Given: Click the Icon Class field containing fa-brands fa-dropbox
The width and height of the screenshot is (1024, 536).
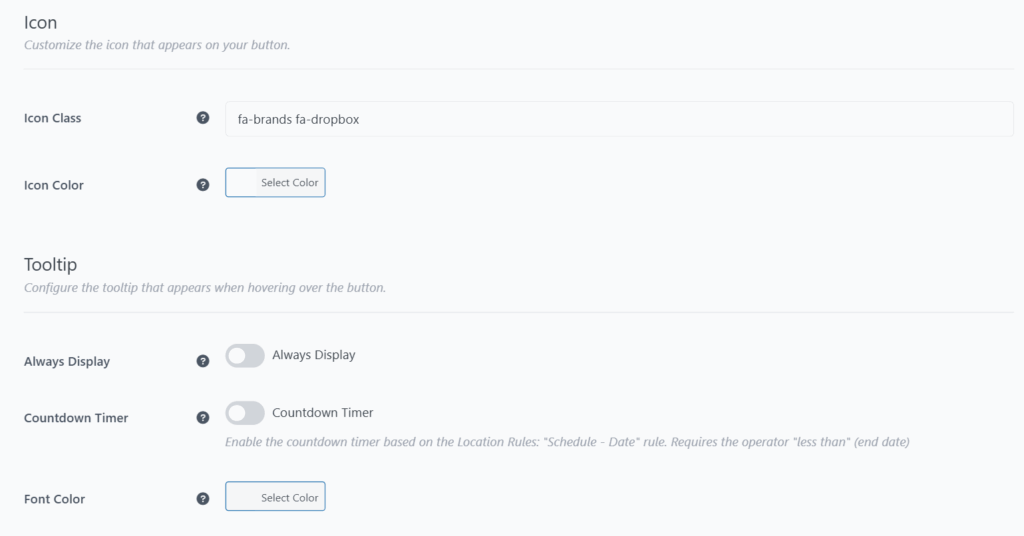Looking at the screenshot, I should pyautogui.click(x=619, y=119).
